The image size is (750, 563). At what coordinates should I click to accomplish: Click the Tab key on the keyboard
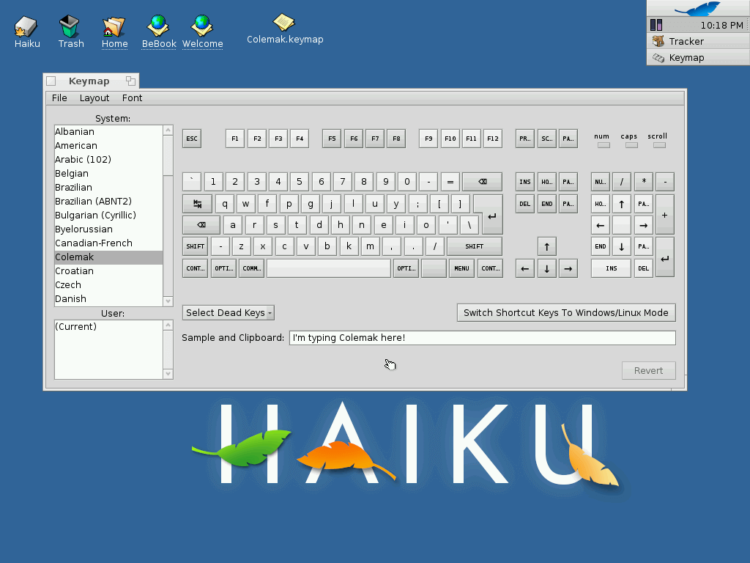[197, 204]
